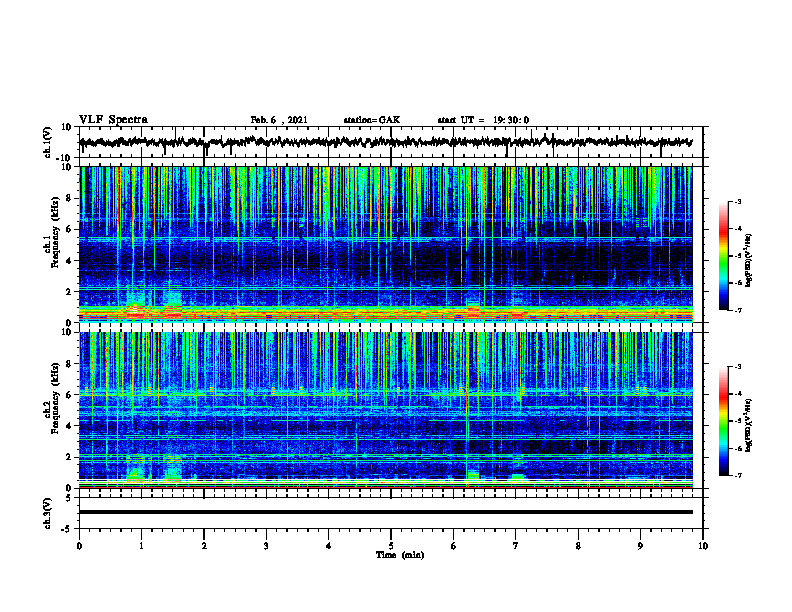792x612 pixels.
Task: Click the flat ch.3 voltage trace line
Action: point(385,512)
